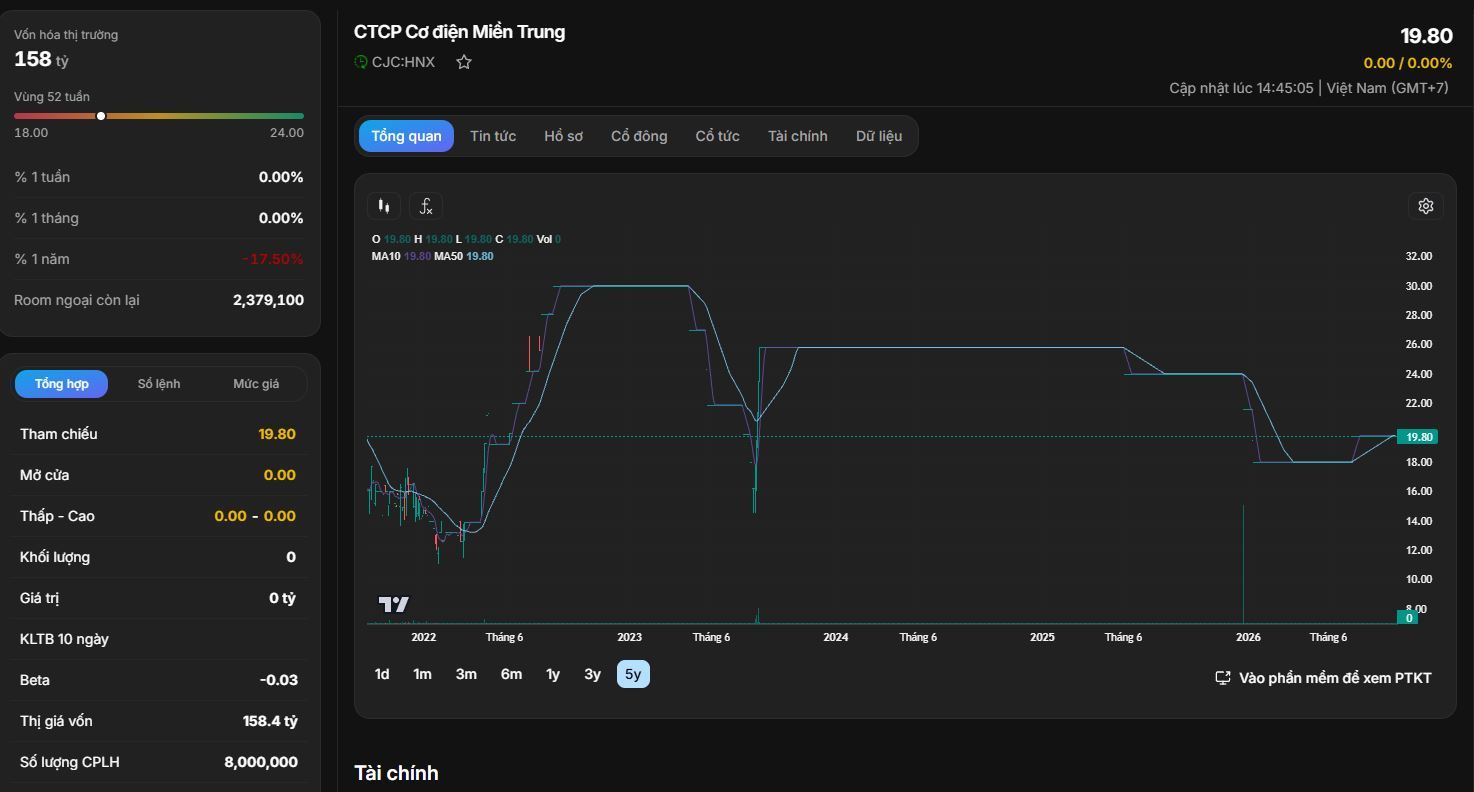Open the candlestick chart type icon
The width and height of the screenshot is (1474, 792).
(x=384, y=206)
